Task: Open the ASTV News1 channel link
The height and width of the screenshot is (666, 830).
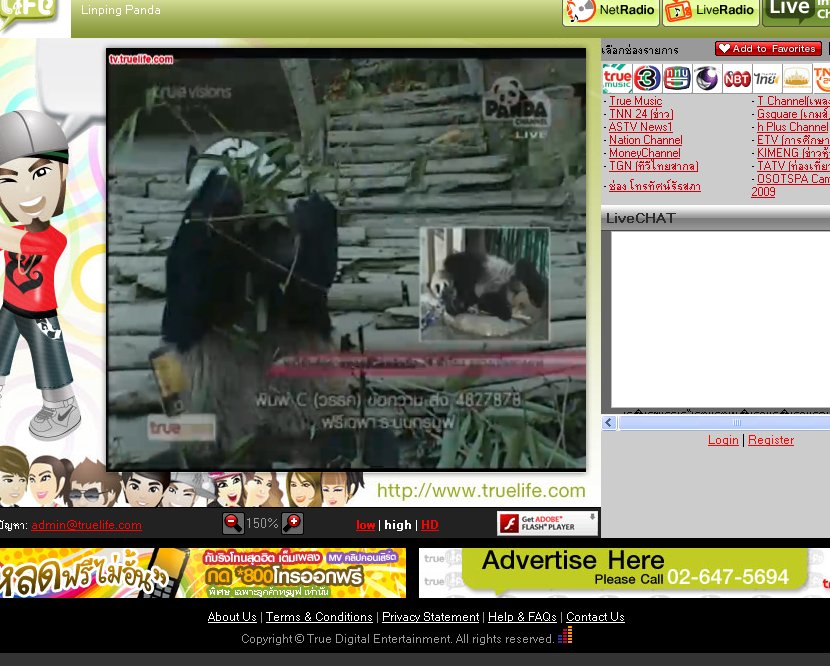Action: coord(640,127)
